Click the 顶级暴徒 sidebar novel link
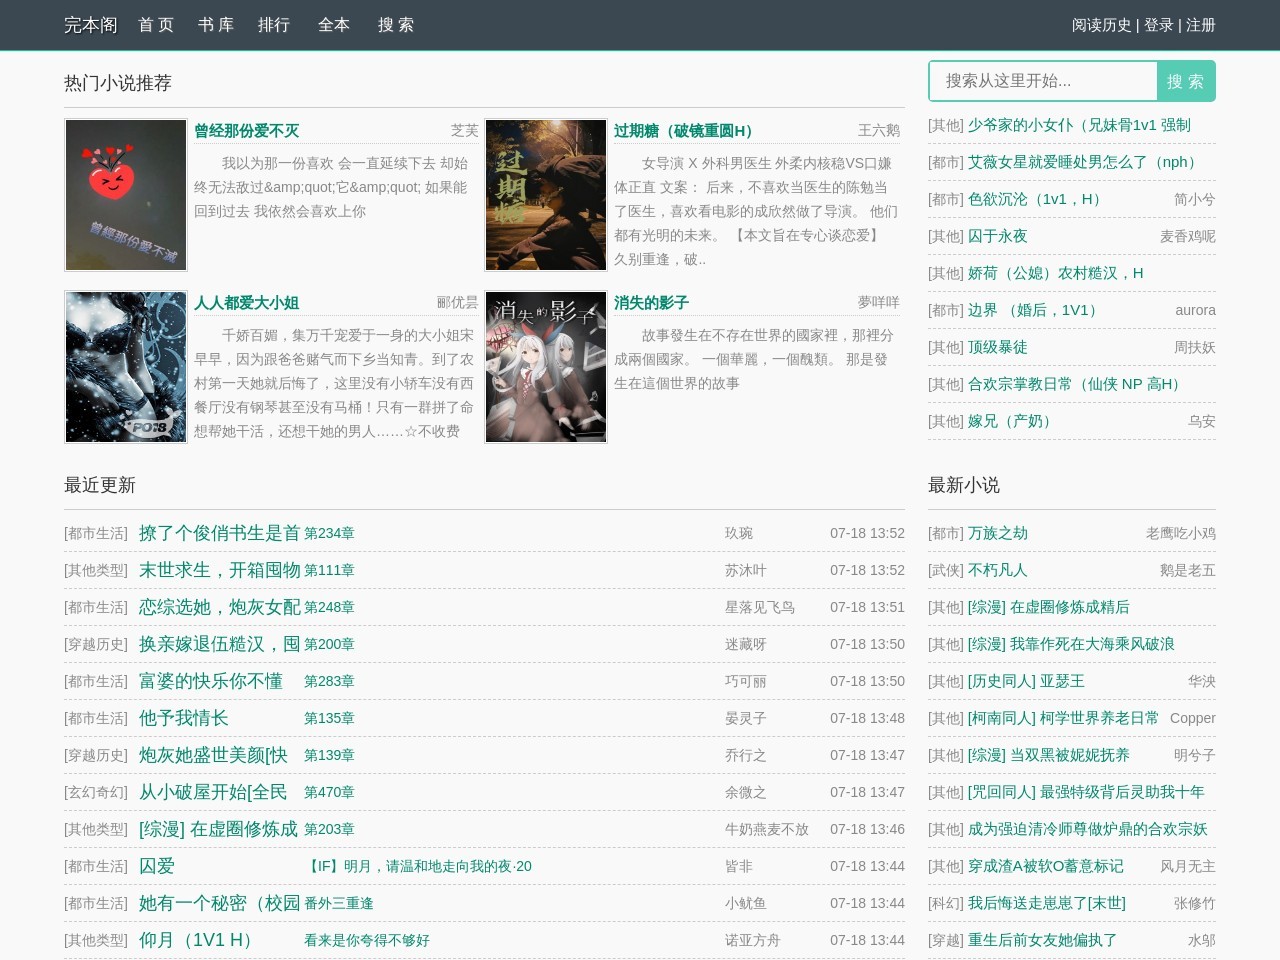This screenshot has height=960, width=1280. tap(997, 348)
